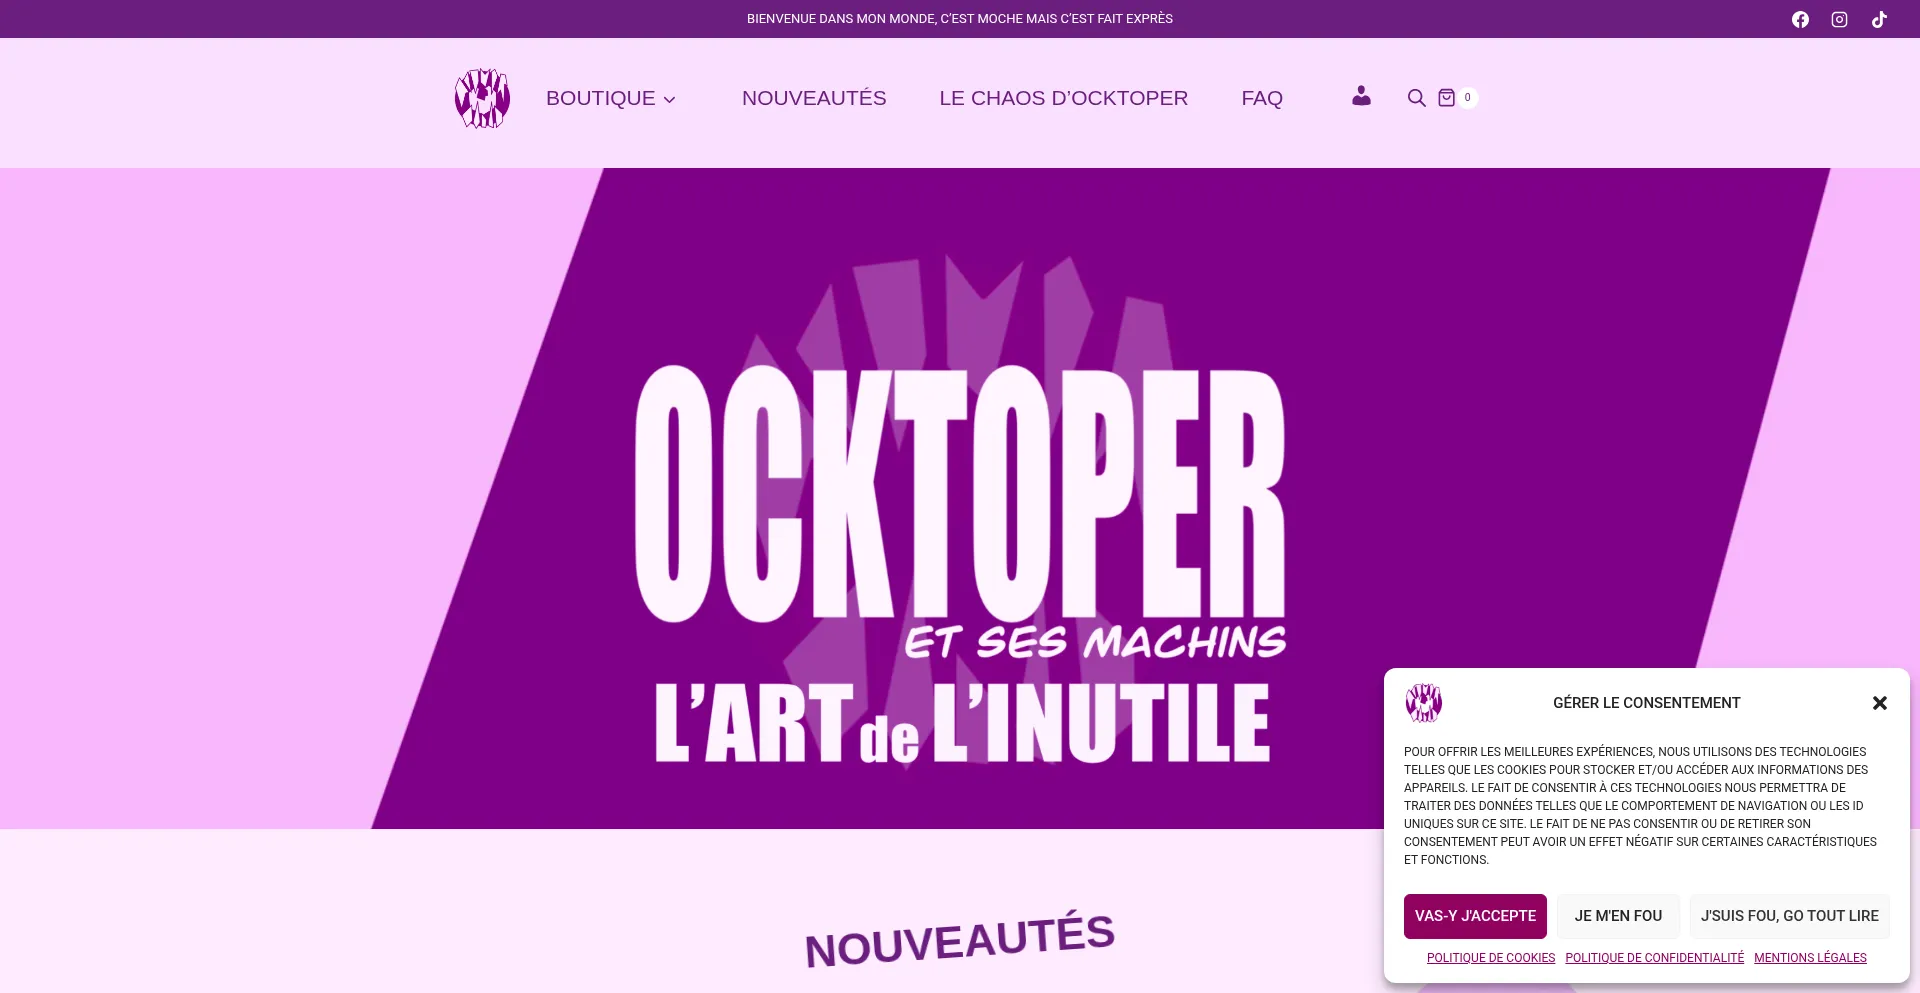Open the Instagram social link icon

pos(1839,19)
